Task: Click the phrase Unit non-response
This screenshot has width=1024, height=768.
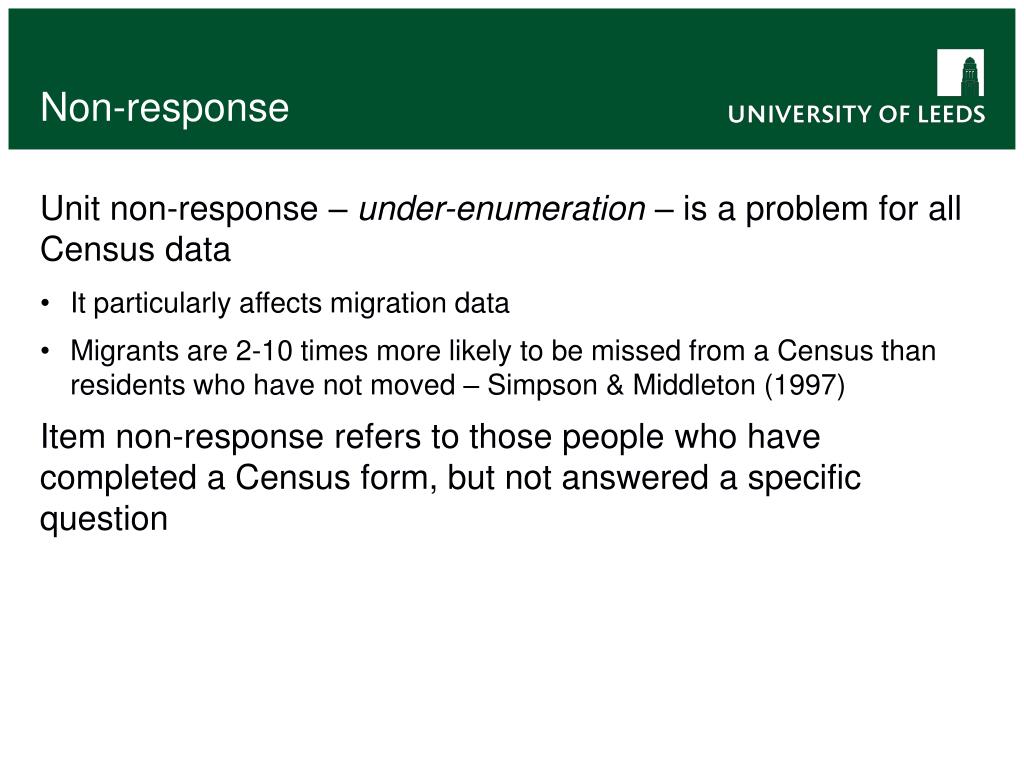Action: tap(179, 209)
